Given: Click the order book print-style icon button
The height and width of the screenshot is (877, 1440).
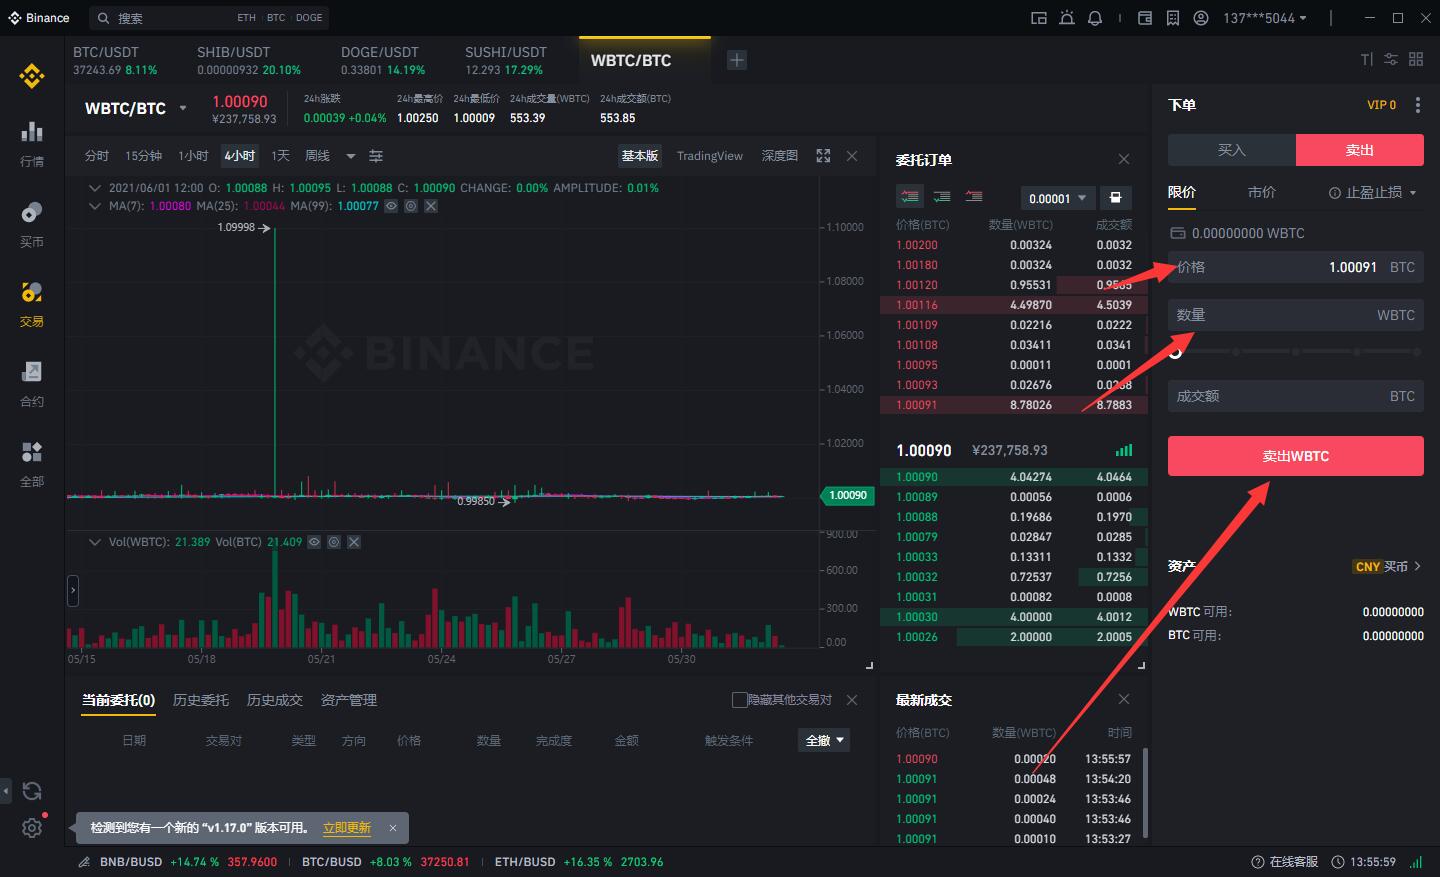Looking at the screenshot, I should [x=1116, y=198].
